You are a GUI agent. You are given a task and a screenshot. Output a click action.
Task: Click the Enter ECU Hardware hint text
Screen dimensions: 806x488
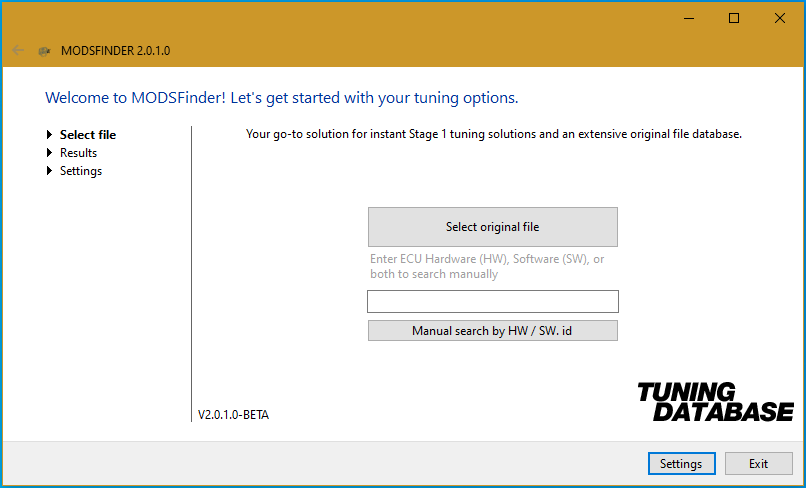[x=487, y=266]
